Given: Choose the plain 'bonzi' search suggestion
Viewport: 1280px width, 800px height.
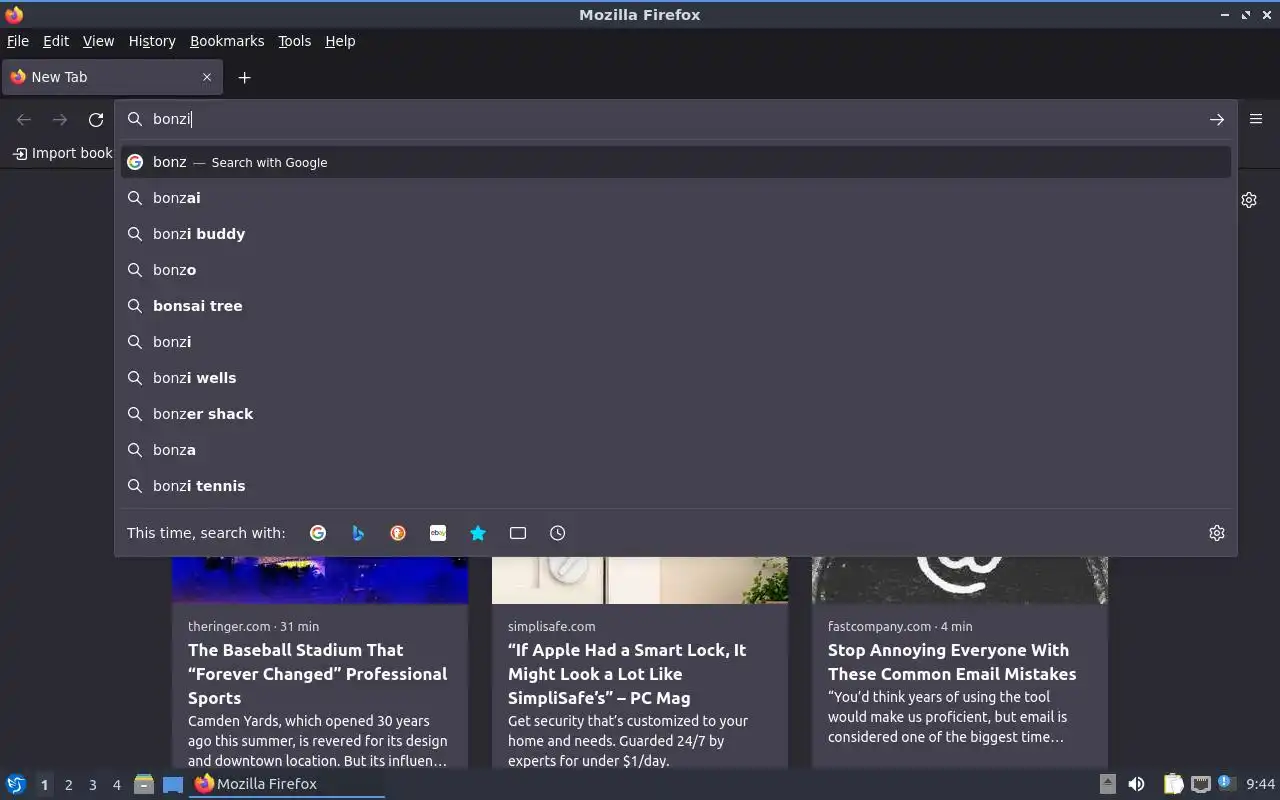Looking at the screenshot, I should click(x=676, y=342).
